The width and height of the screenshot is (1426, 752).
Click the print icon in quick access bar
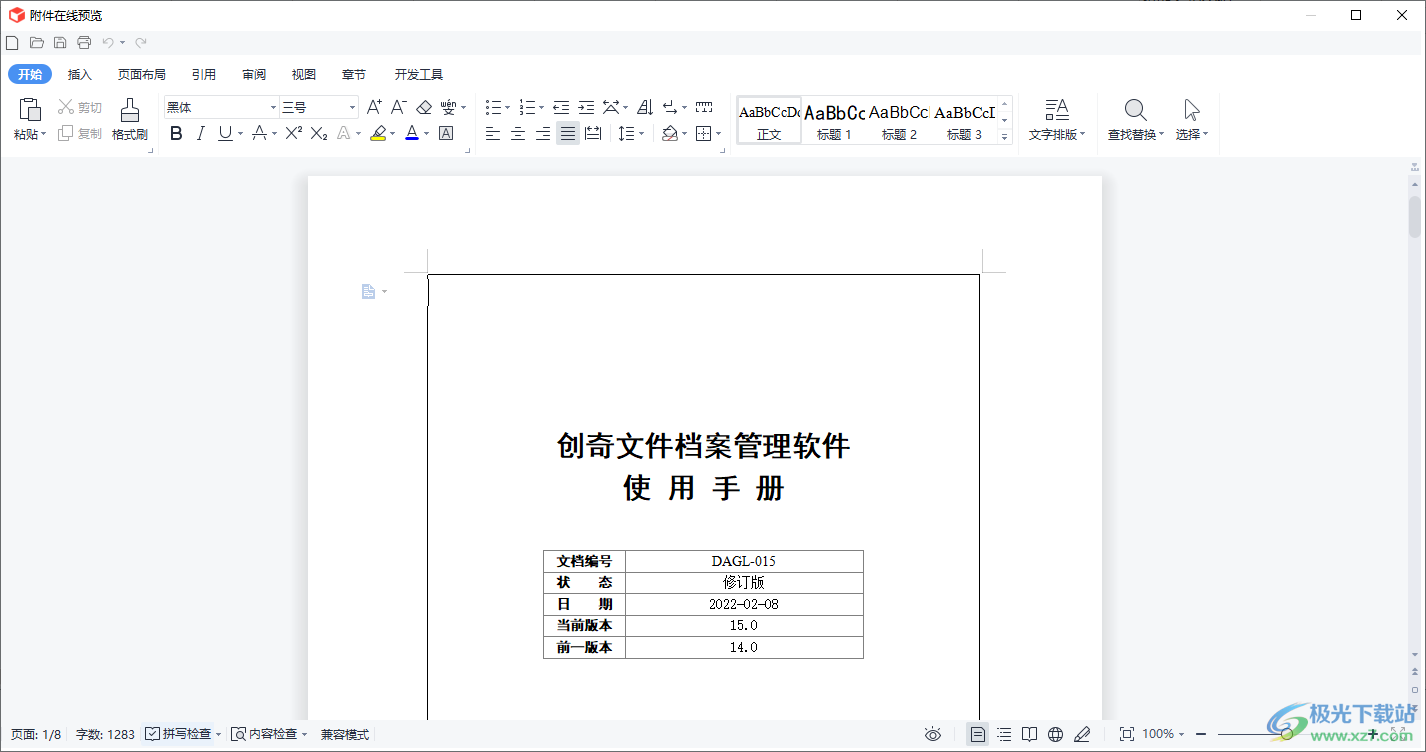[84, 42]
